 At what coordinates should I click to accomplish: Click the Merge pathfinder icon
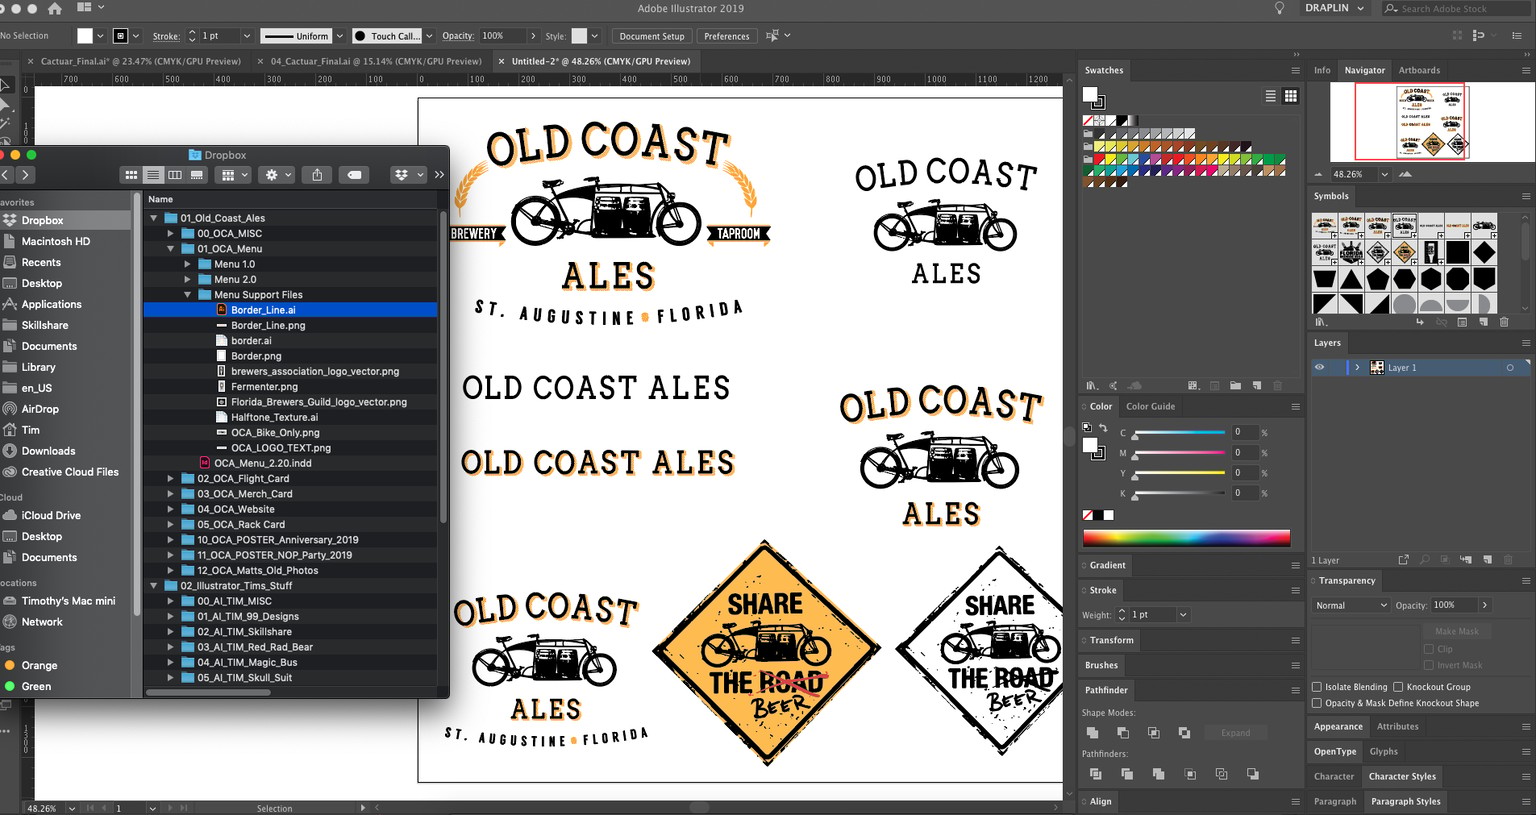(x=1158, y=774)
